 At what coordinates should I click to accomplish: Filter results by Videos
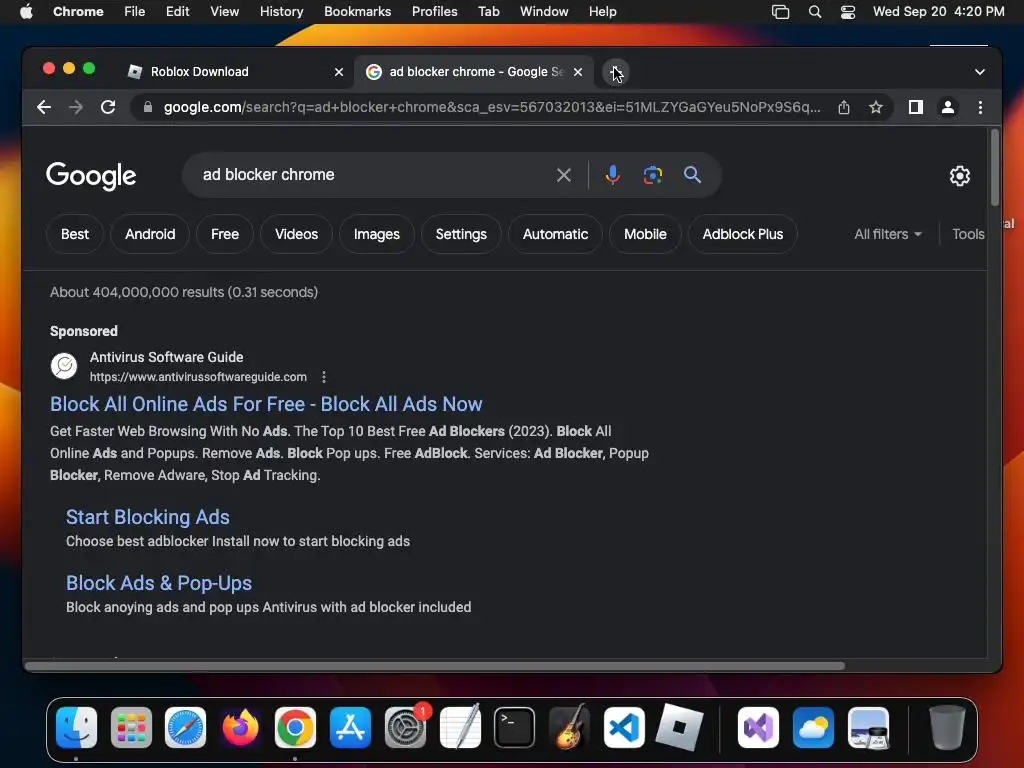296,234
